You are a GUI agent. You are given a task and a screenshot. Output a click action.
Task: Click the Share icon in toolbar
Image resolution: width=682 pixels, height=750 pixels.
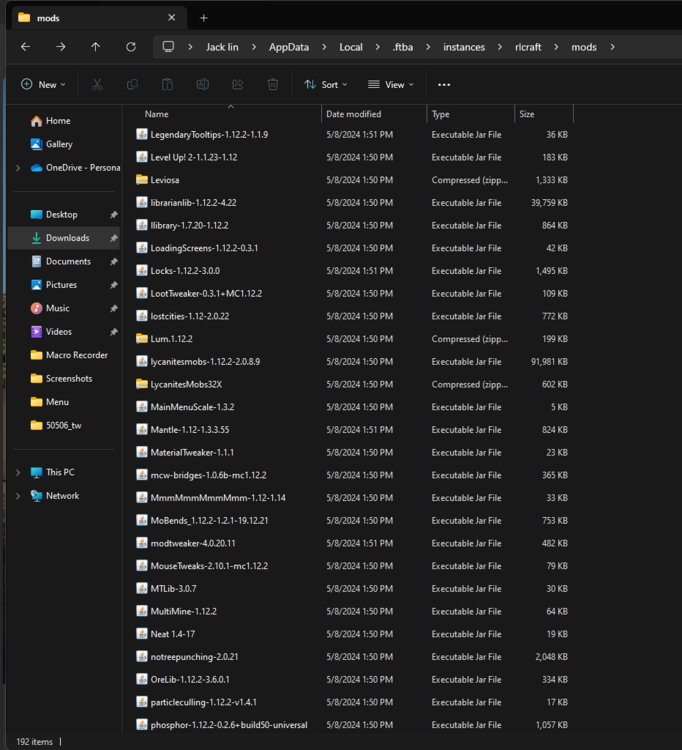pos(237,85)
